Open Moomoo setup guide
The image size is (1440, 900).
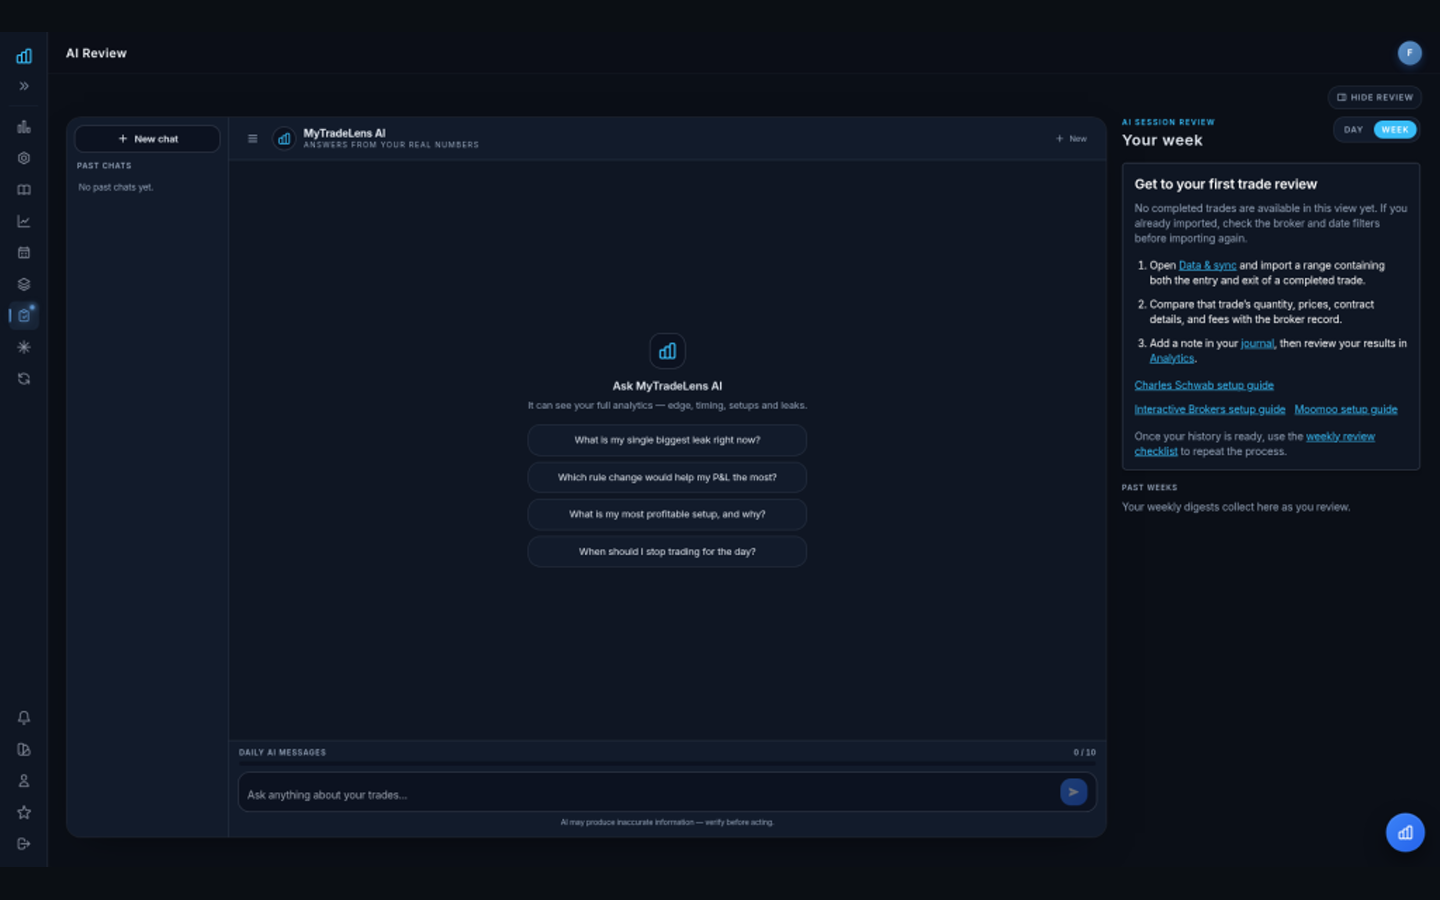pyautogui.click(x=1346, y=409)
